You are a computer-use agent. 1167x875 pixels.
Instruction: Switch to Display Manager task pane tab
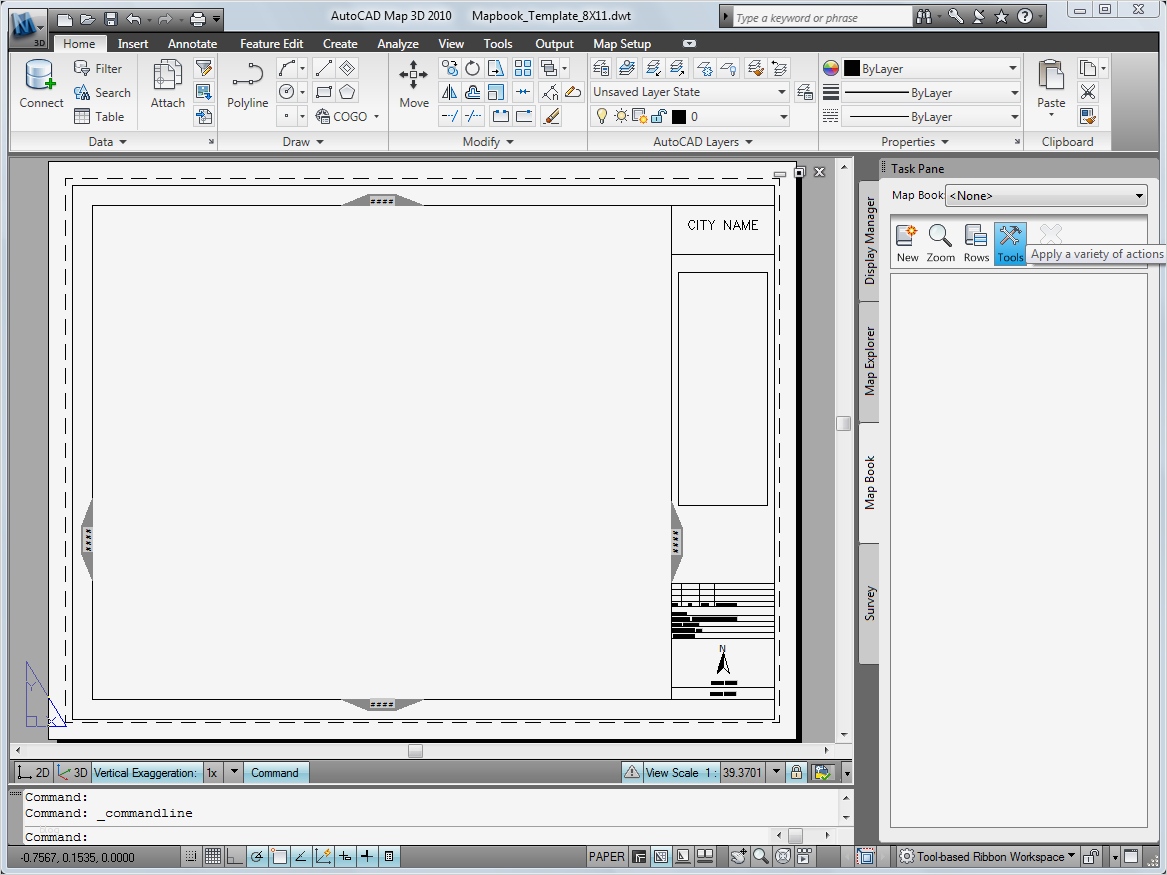pos(869,240)
